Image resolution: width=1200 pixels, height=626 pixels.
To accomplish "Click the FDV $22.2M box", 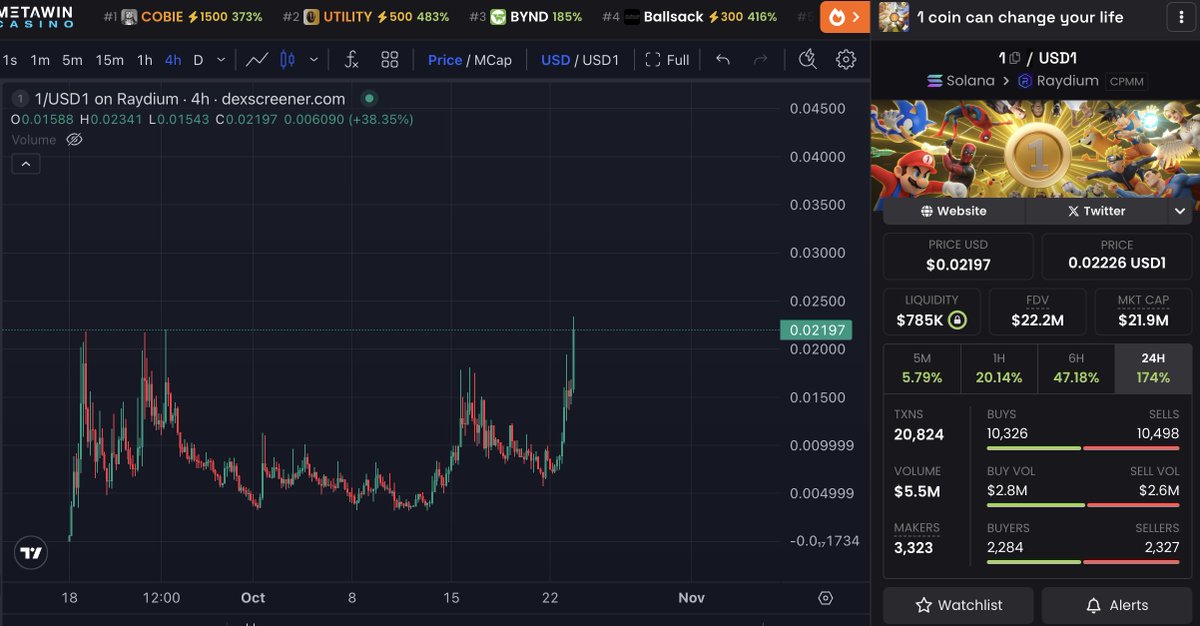I will 1037,311.
